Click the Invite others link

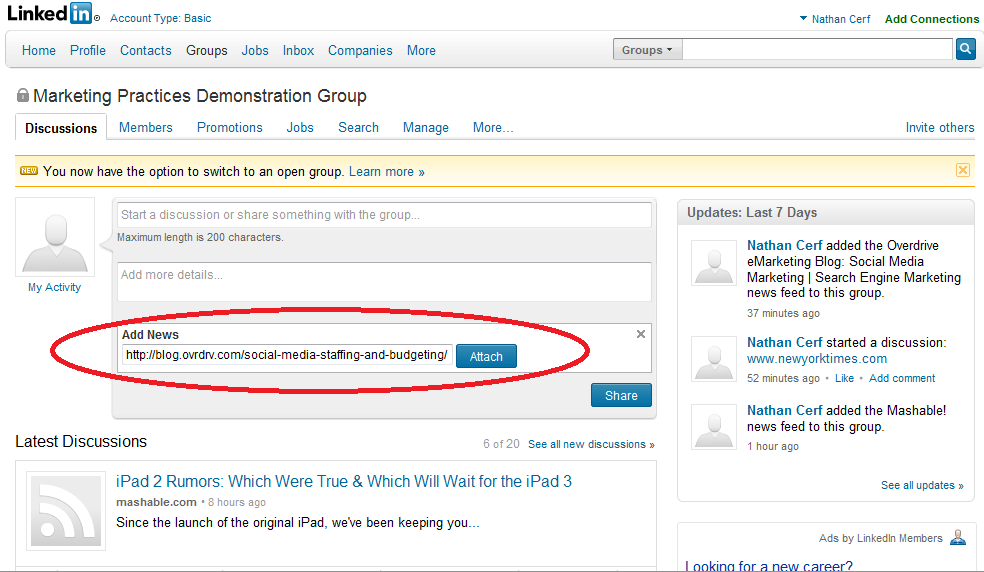[x=940, y=127]
